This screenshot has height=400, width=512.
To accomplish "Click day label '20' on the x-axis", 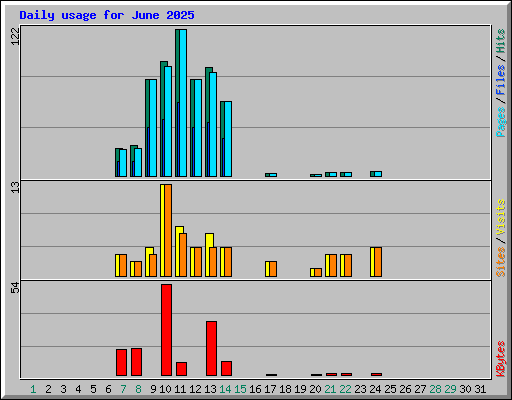I will click(x=315, y=389).
